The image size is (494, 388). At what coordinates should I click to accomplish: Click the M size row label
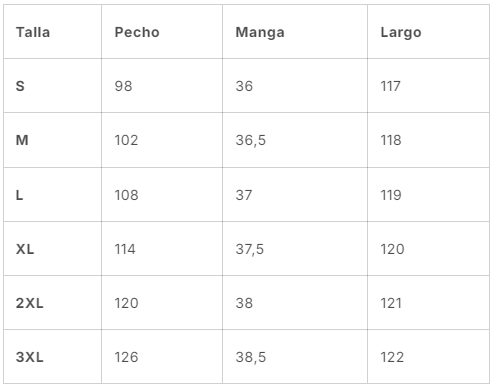point(22,140)
